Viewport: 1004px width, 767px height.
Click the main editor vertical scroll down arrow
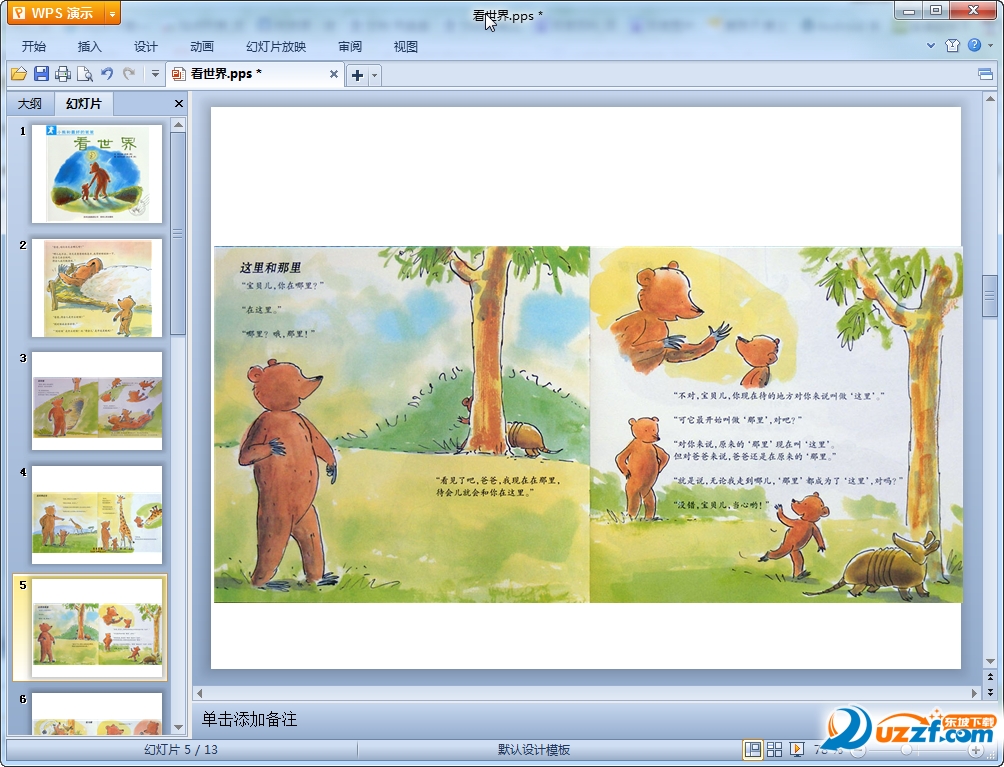[990, 661]
